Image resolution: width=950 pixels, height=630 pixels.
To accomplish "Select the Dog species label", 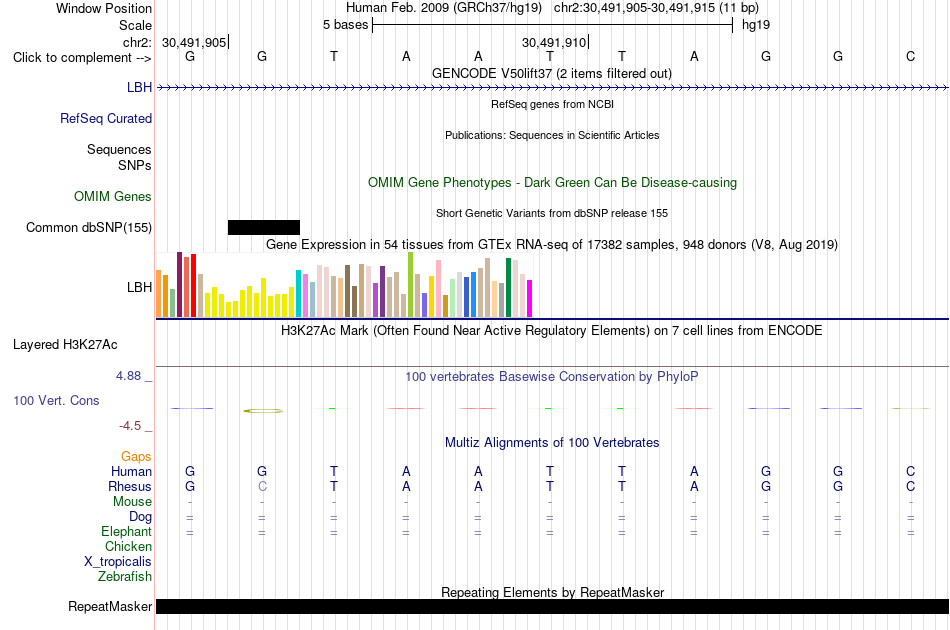I will point(140,517).
